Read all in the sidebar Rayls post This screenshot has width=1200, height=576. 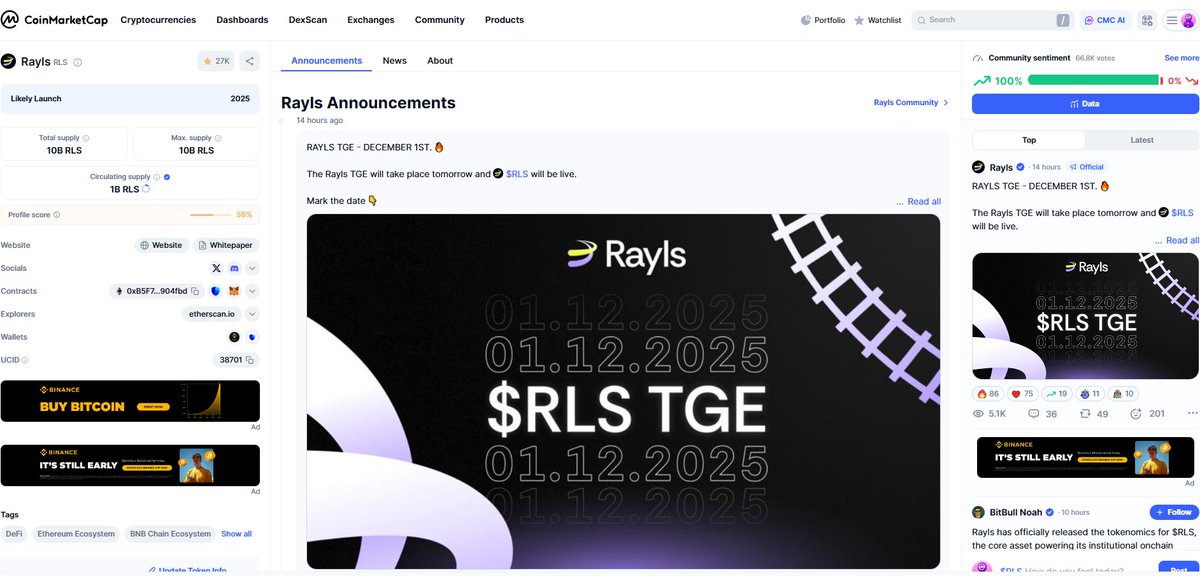(x=1183, y=240)
